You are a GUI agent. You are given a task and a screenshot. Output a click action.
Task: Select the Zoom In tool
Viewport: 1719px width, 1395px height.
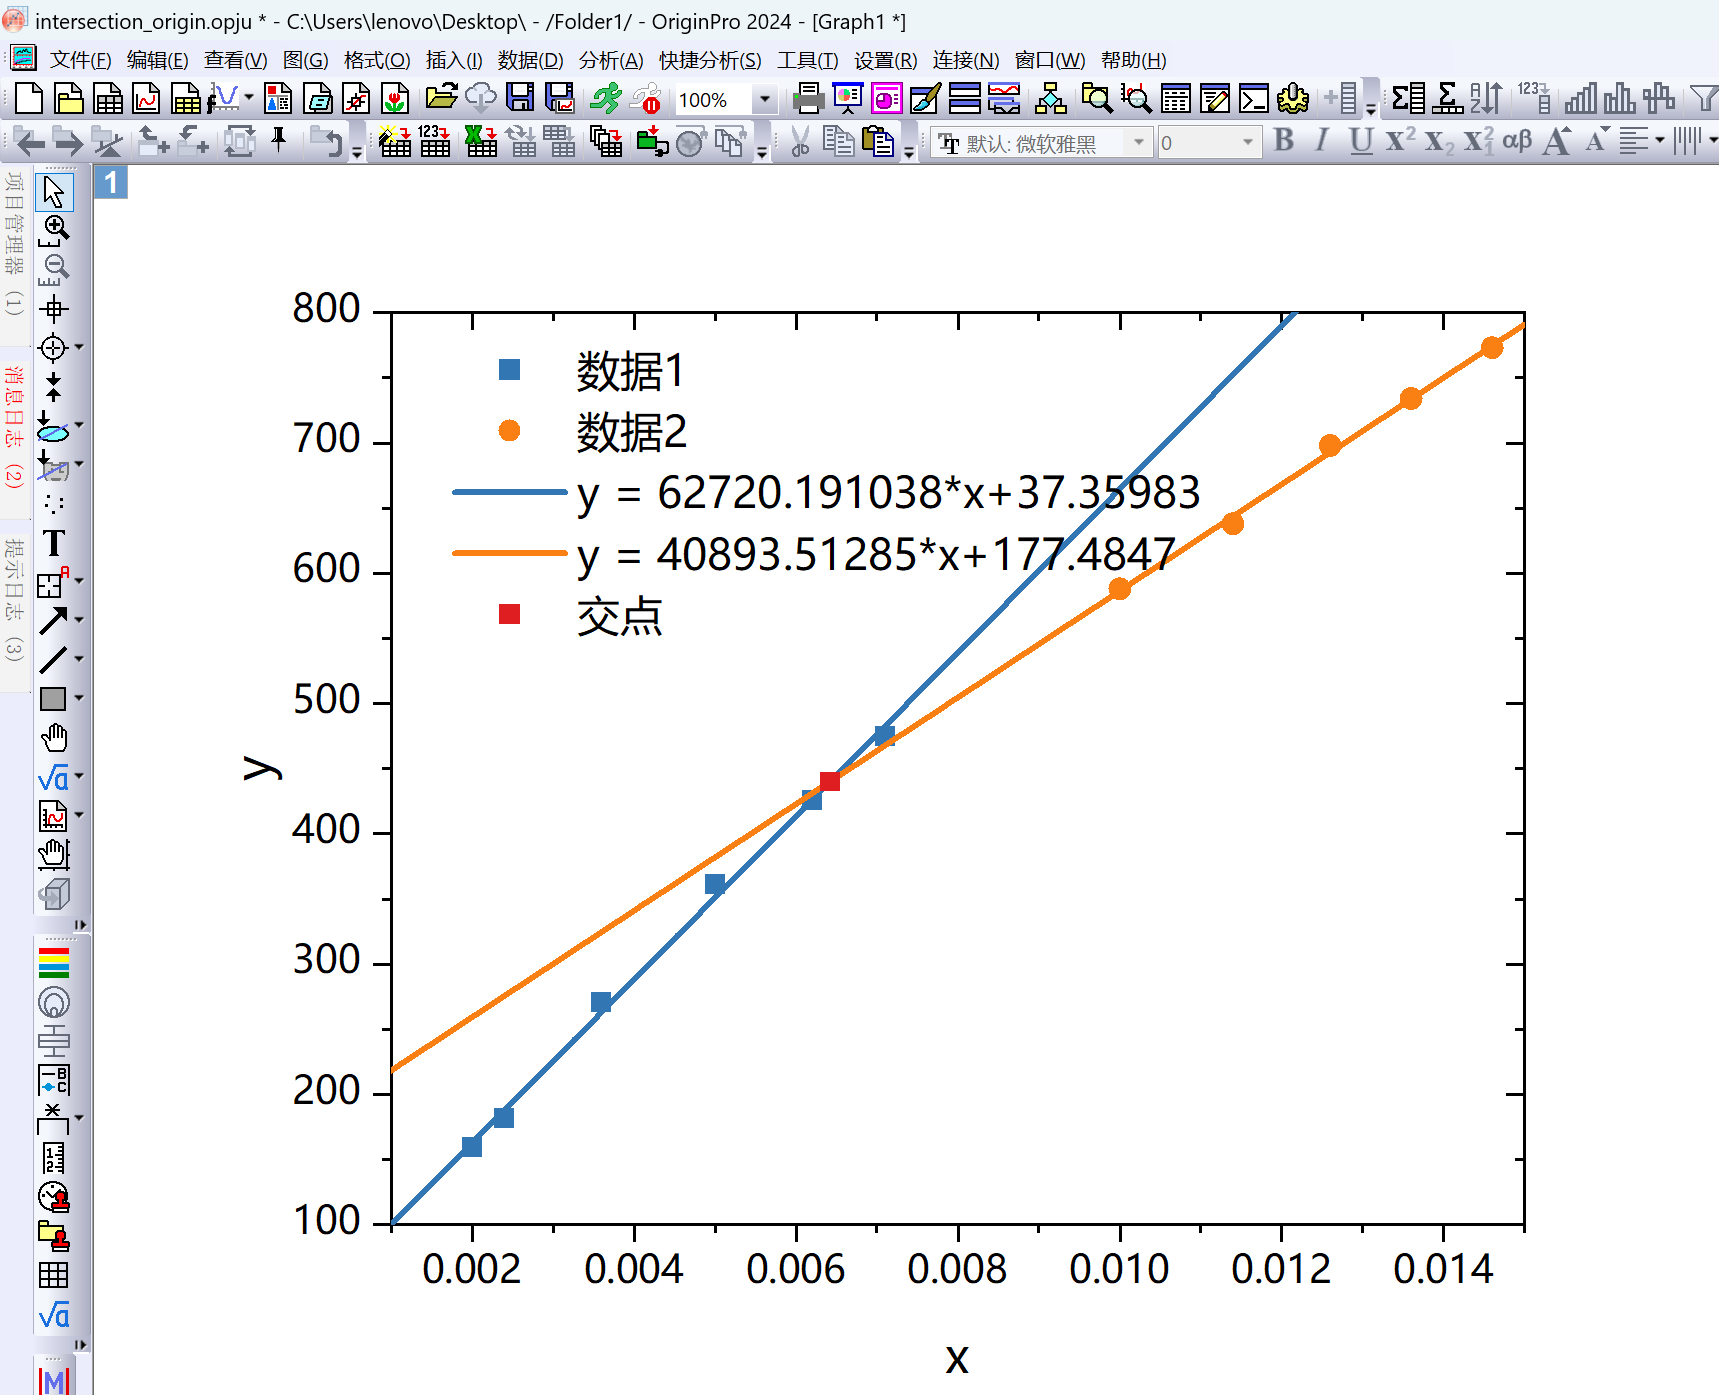pyautogui.click(x=56, y=229)
